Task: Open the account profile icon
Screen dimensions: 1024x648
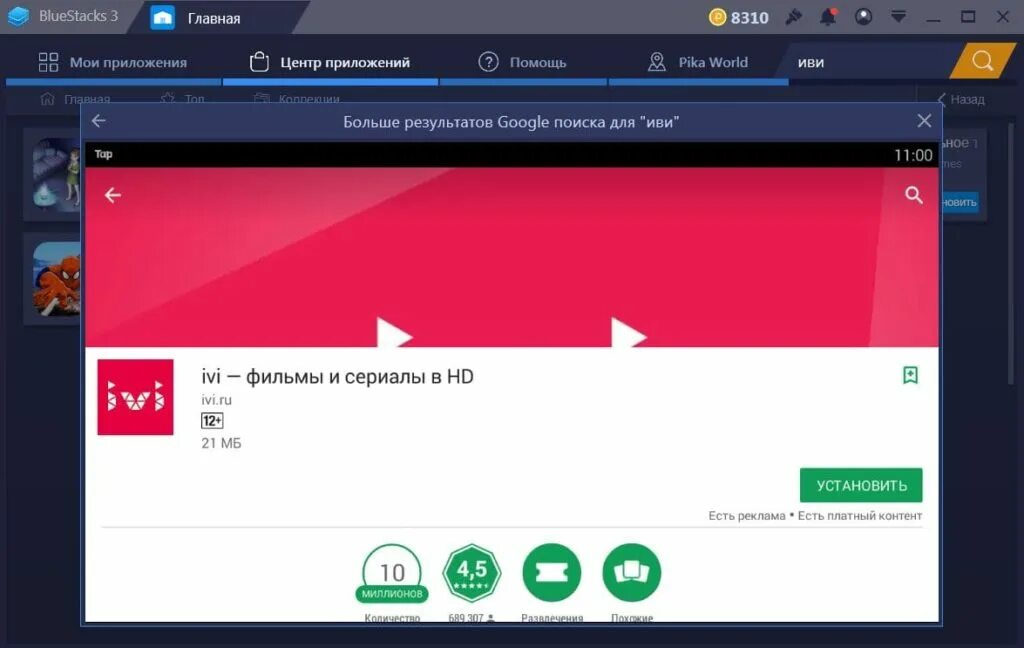Action: 863,17
